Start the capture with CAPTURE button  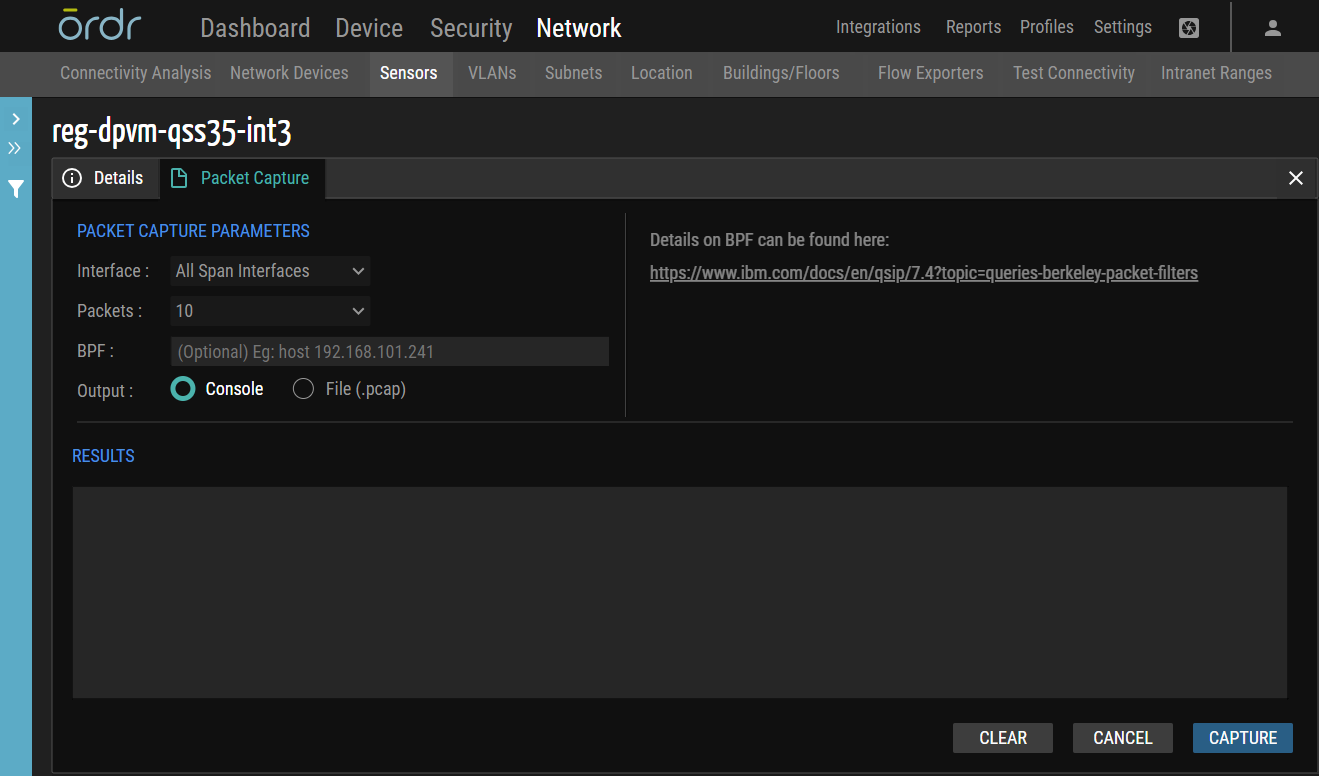1242,737
